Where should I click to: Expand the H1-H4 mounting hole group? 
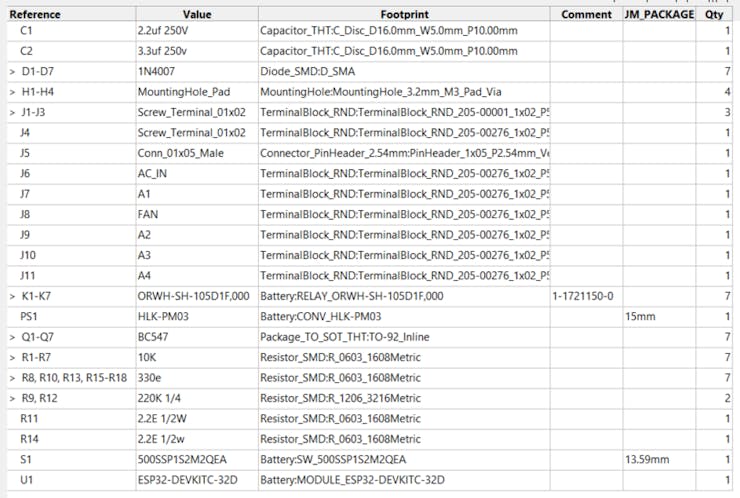click(x=11, y=92)
